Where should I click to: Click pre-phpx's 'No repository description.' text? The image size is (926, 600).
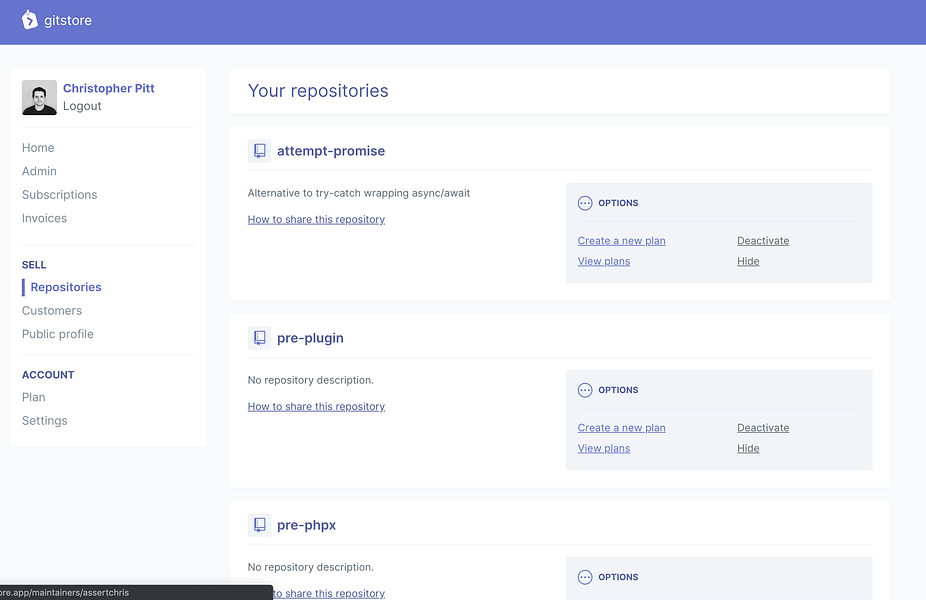coord(311,568)
